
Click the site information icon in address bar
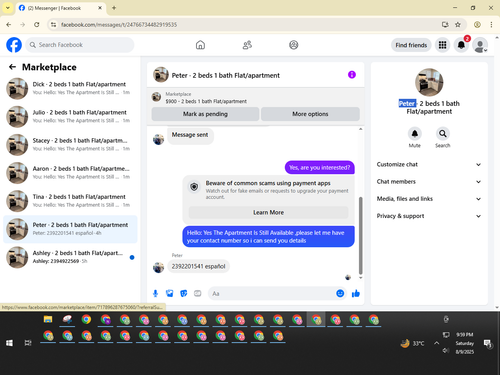(53, 24)
